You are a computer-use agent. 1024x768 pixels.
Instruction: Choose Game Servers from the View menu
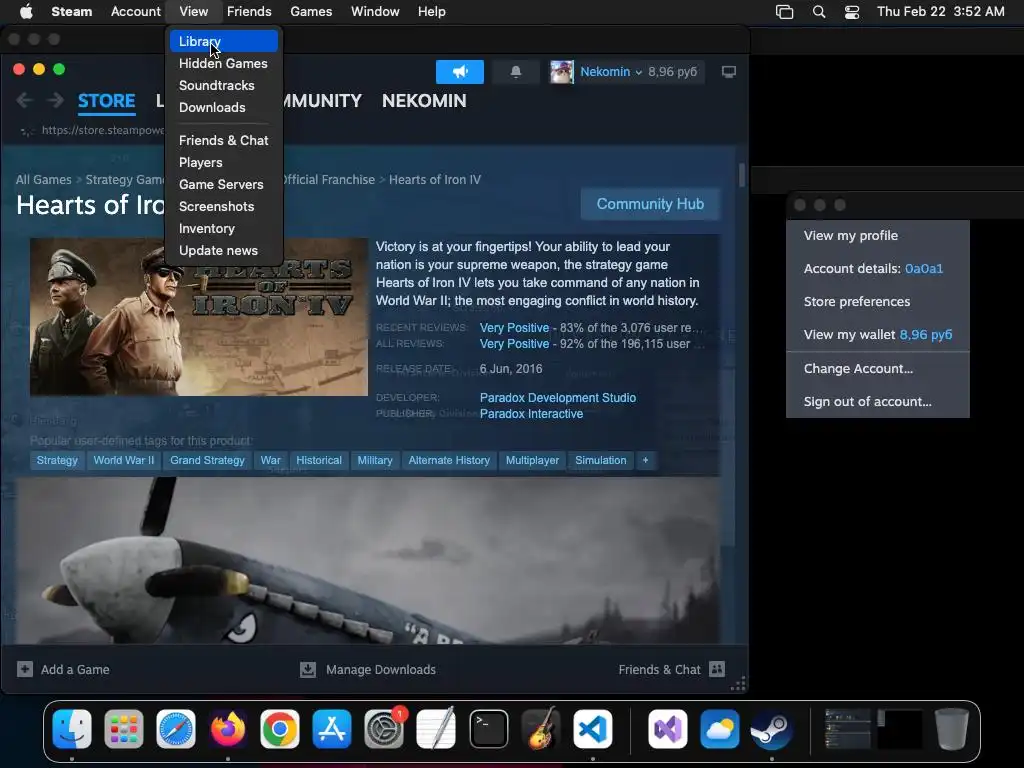pyautogui.click(x=224, y=185)
